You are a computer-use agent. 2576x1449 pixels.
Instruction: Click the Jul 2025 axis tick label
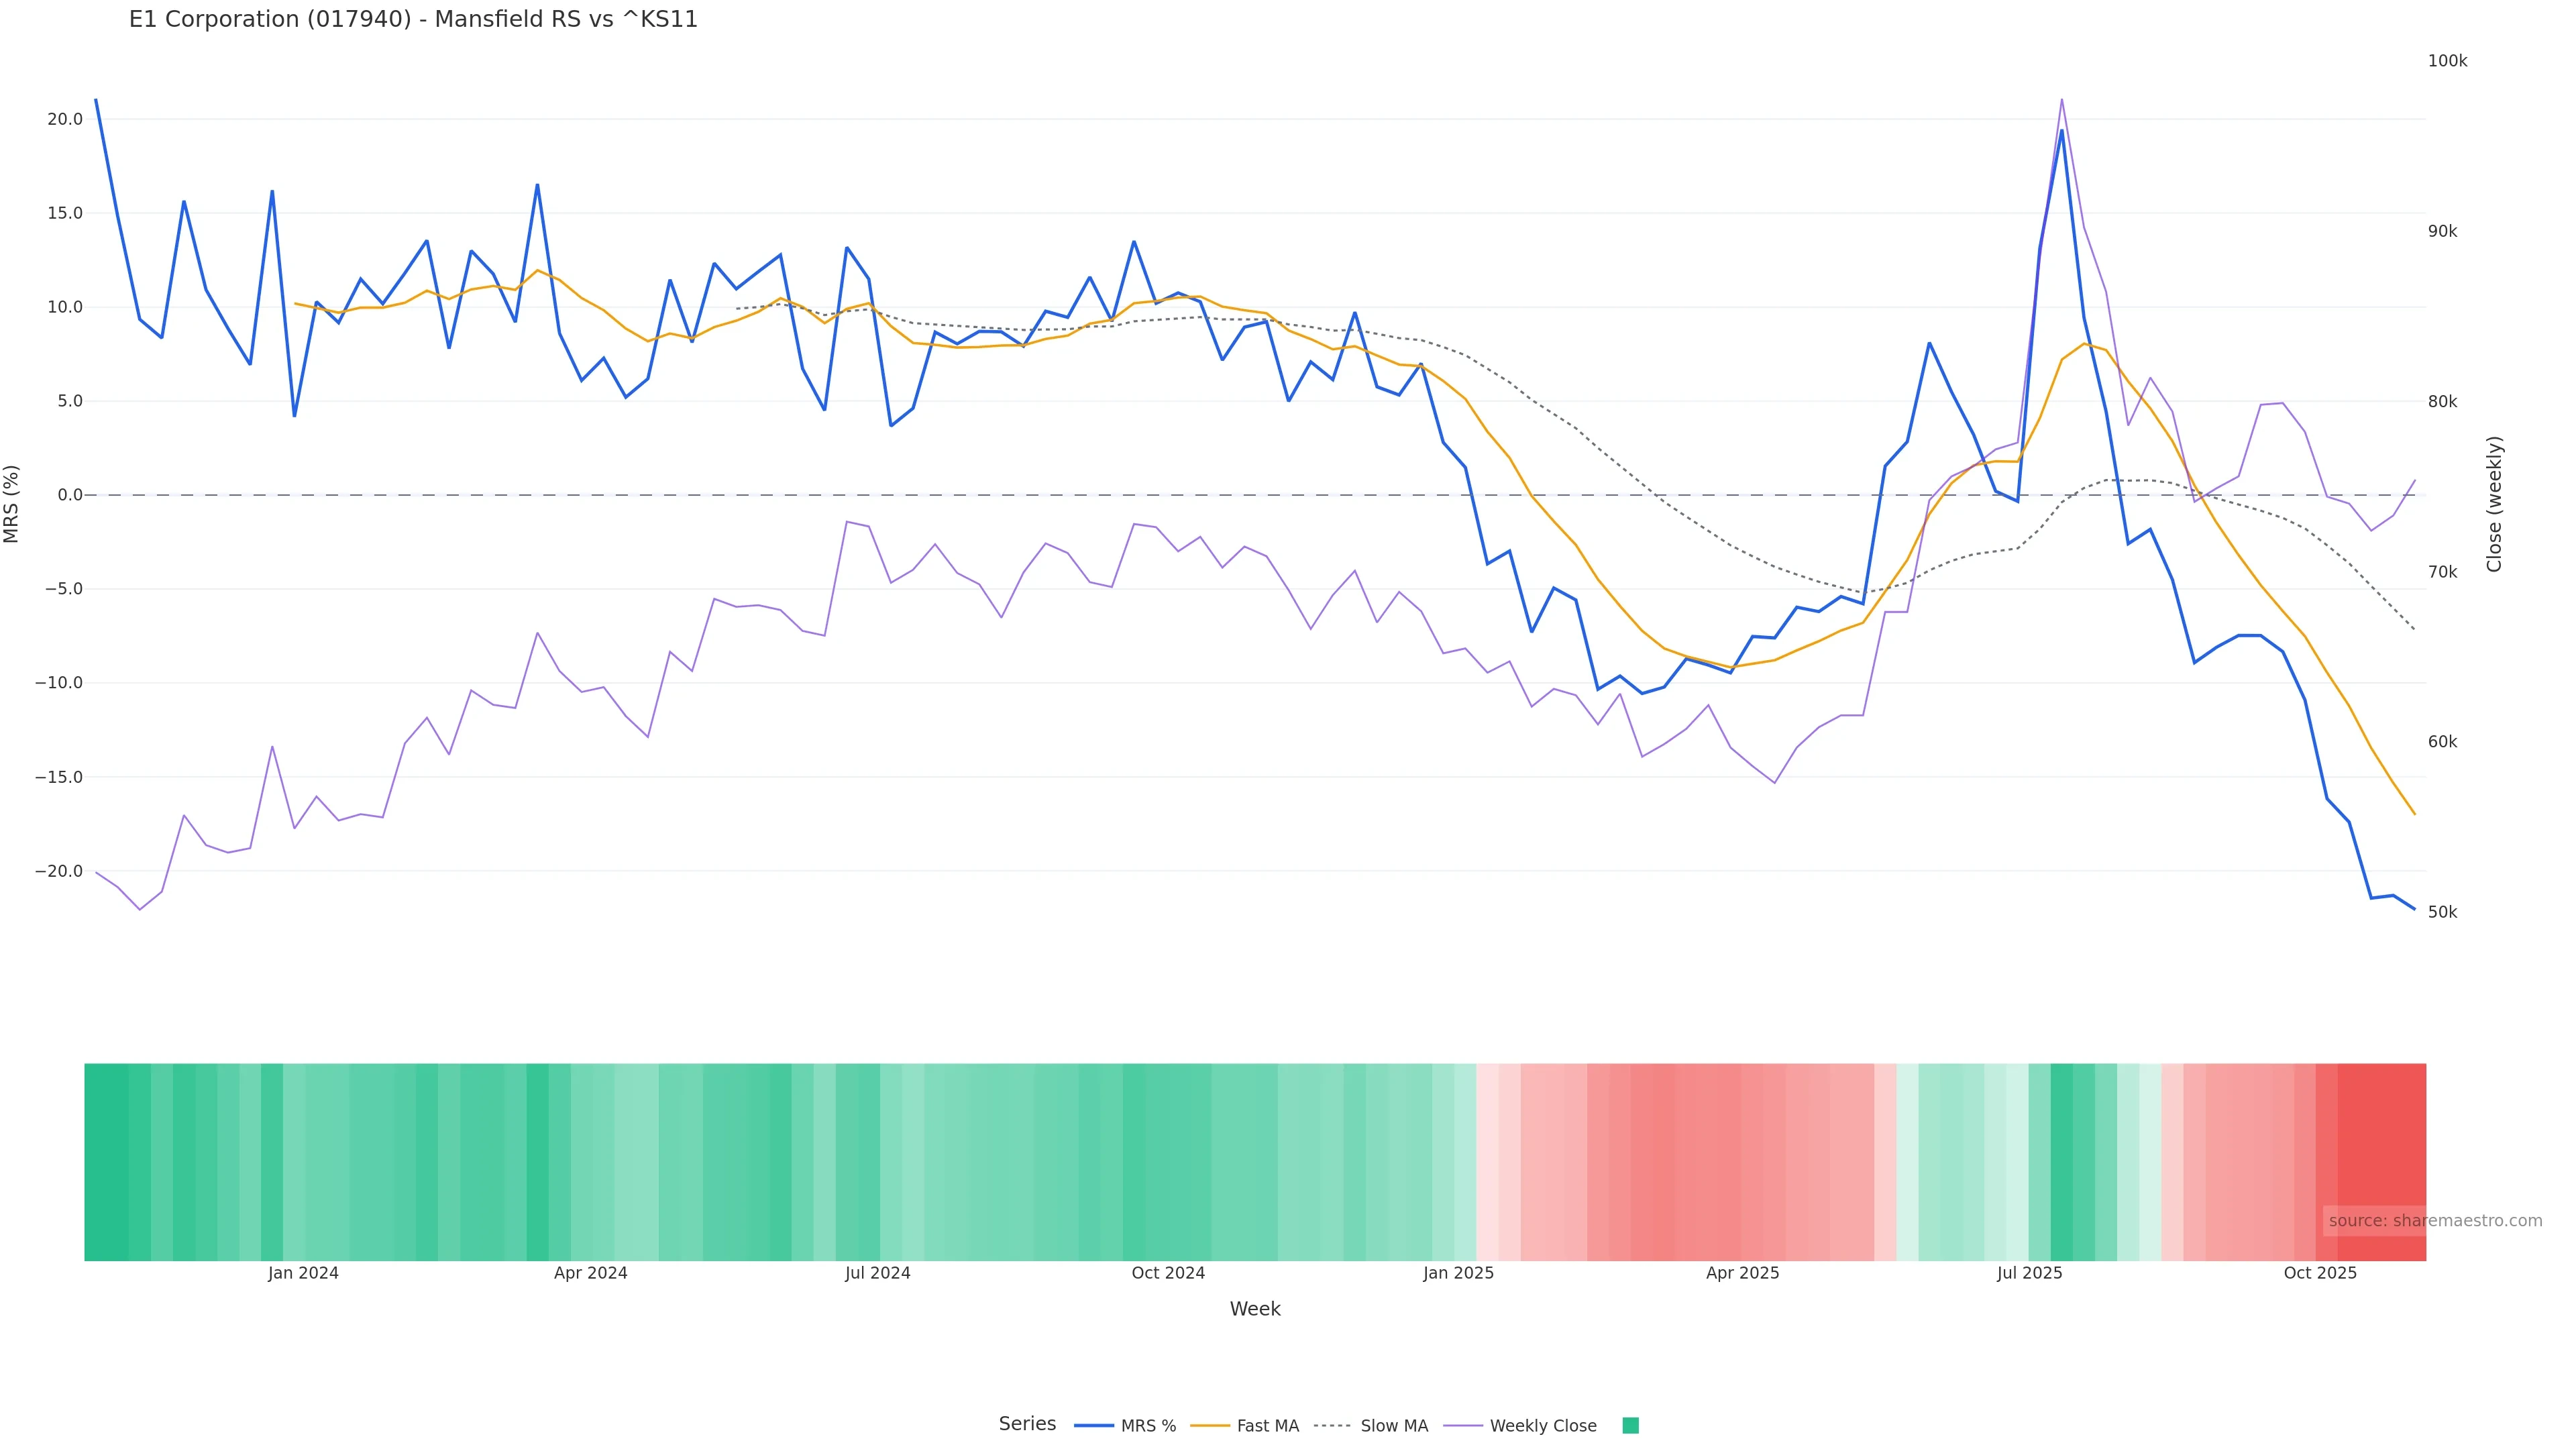2029,1274
